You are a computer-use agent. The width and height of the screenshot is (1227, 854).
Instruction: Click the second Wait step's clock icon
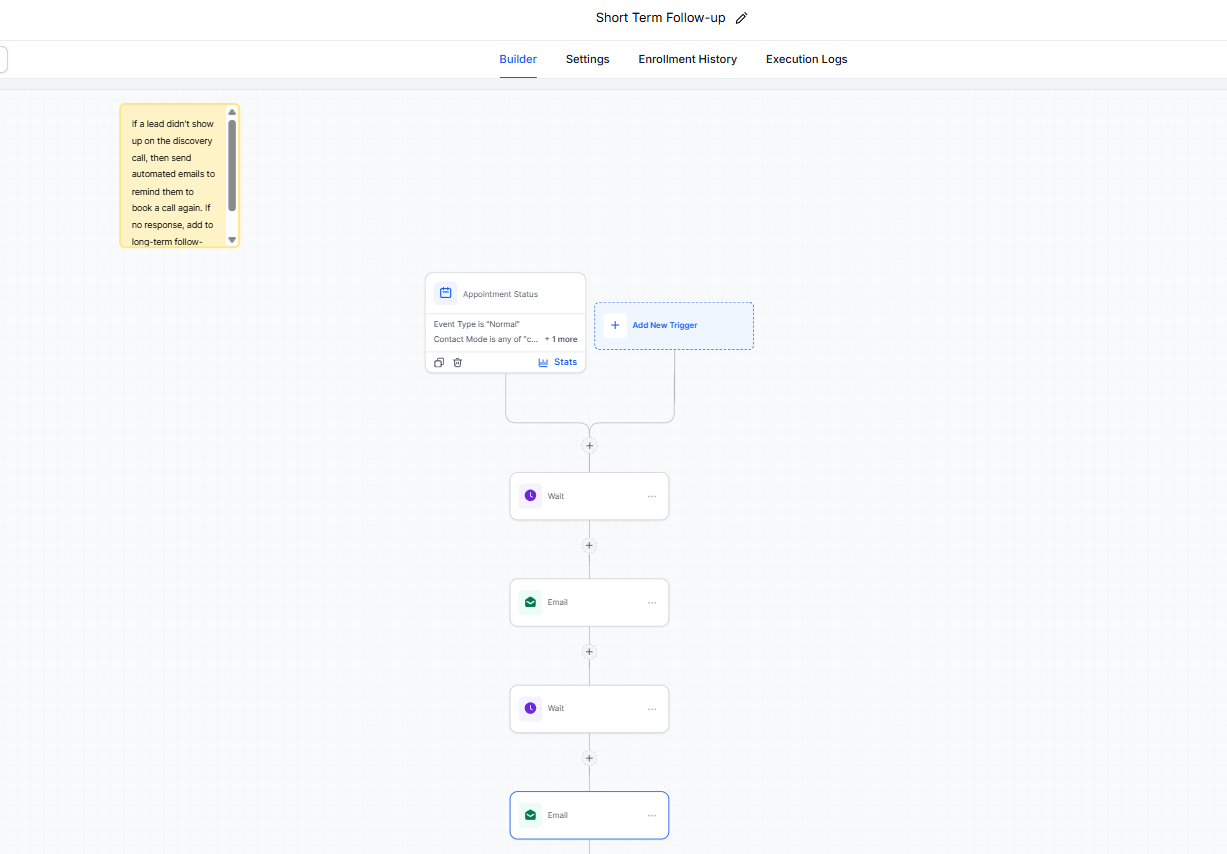[530, 708]
